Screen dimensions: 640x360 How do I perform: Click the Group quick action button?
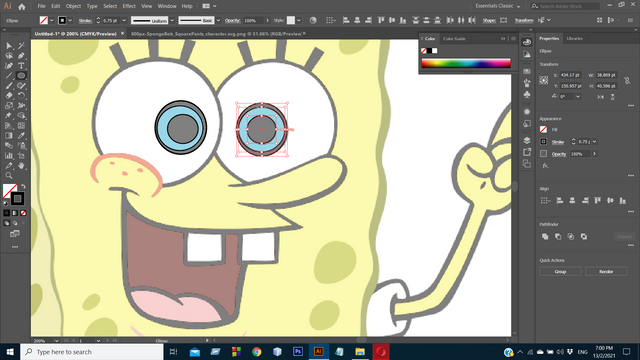pos(560,271)
